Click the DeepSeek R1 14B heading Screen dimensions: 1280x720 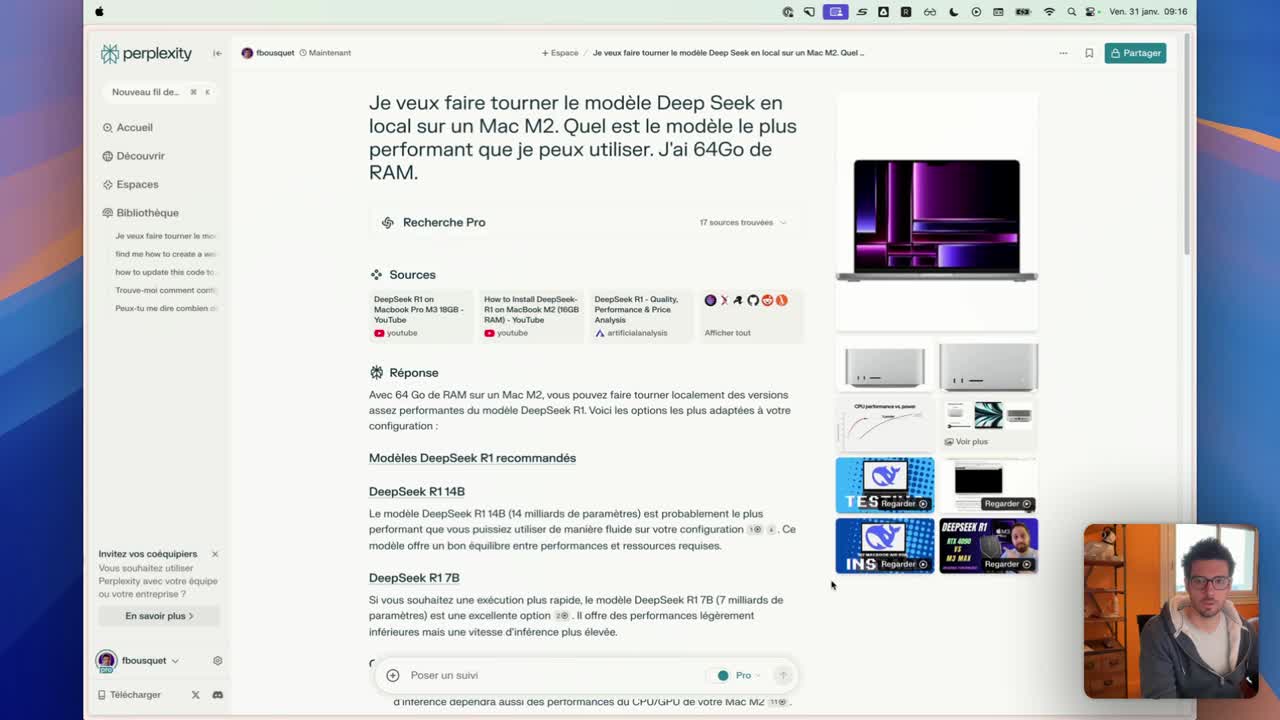(x=416, y=492)
